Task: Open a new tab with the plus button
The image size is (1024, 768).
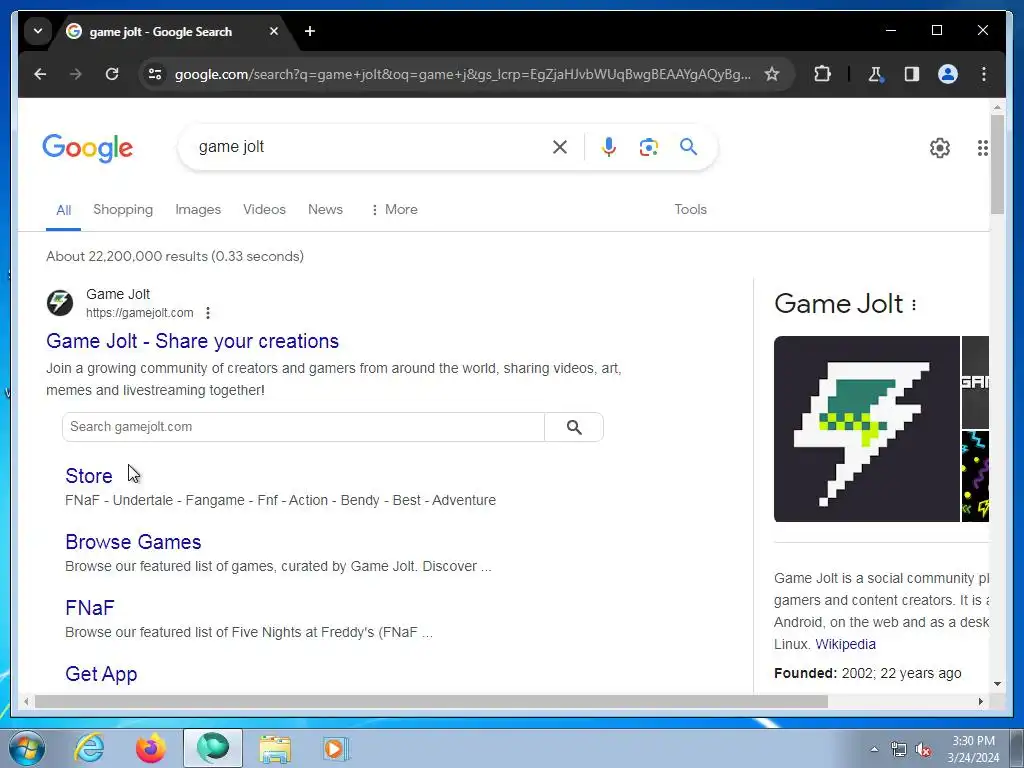Action: pyautogui.click(x=310, y=31)
